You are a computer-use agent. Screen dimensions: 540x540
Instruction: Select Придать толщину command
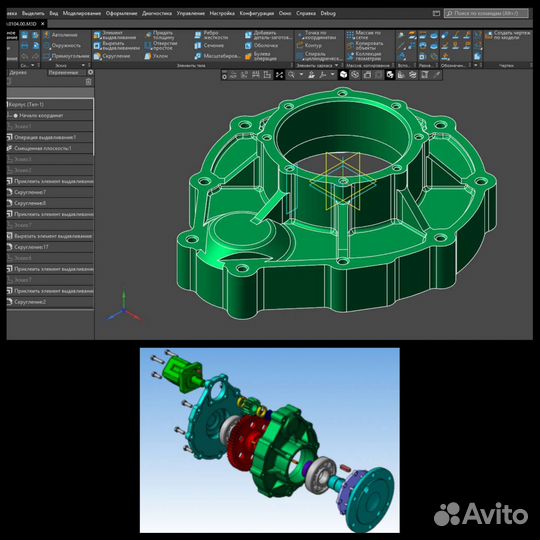pos(159,35)
